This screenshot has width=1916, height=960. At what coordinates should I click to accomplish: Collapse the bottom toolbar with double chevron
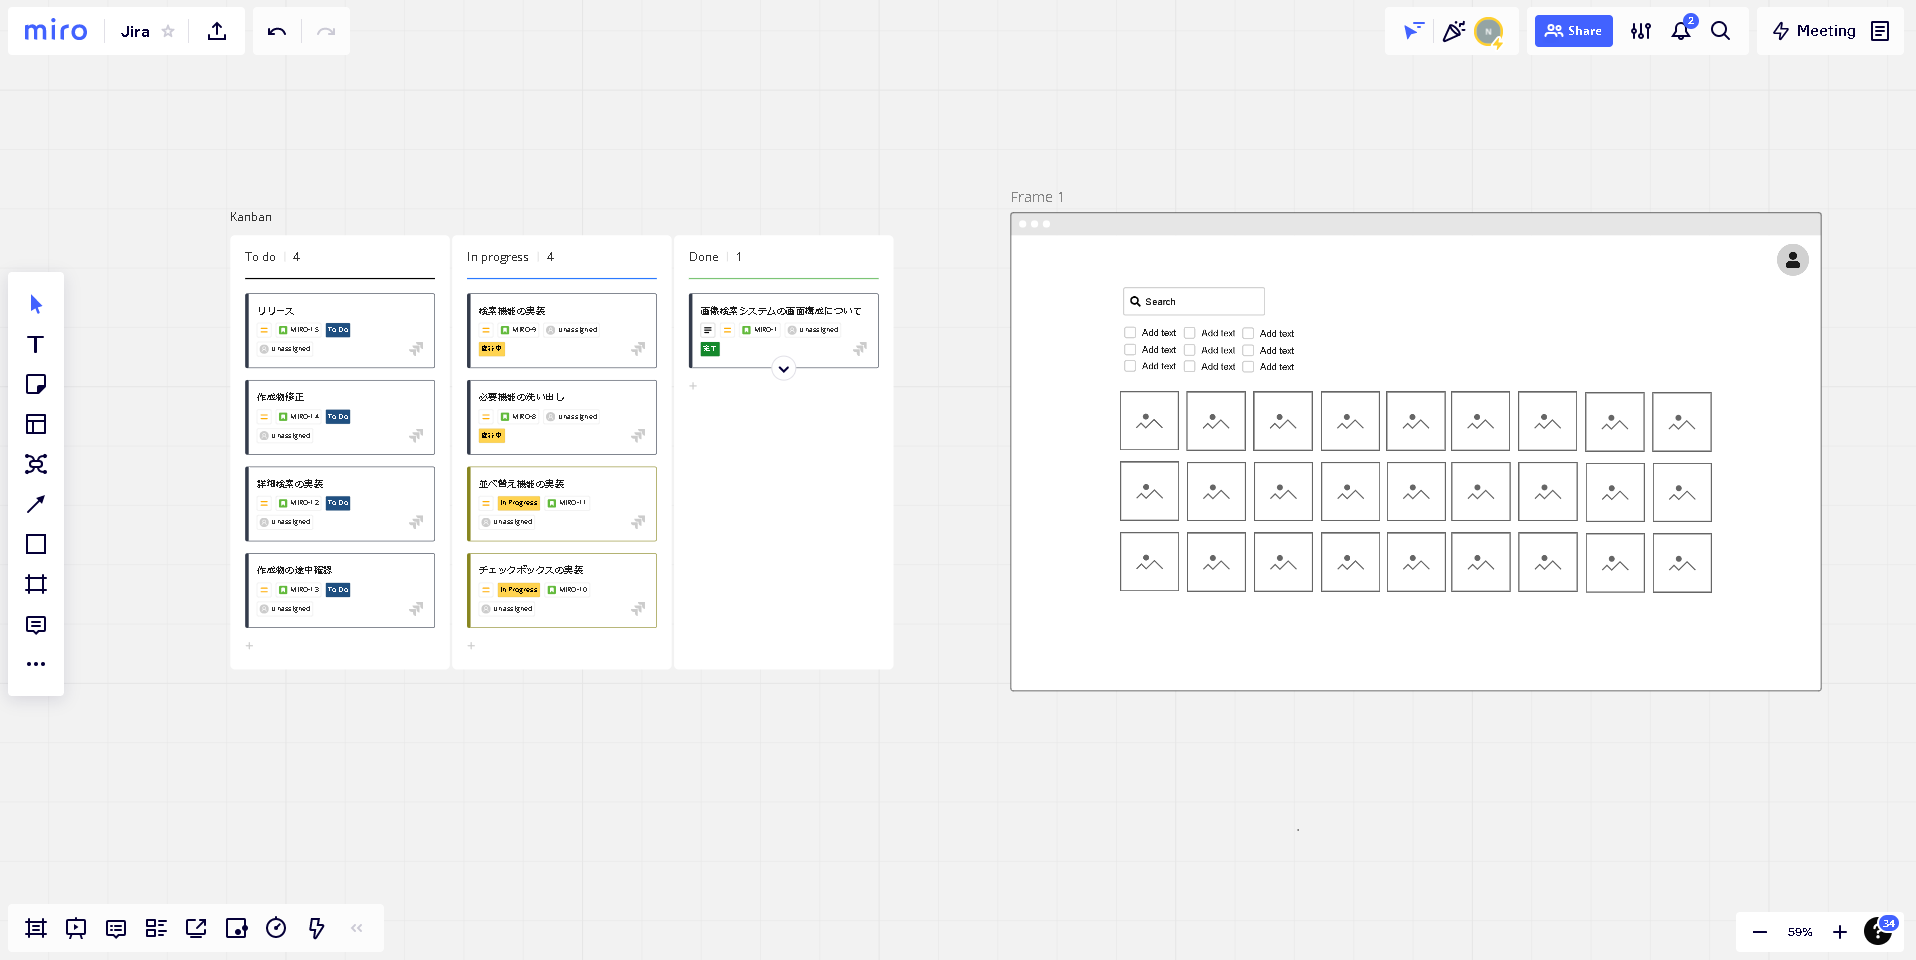[x=357, y=928]
